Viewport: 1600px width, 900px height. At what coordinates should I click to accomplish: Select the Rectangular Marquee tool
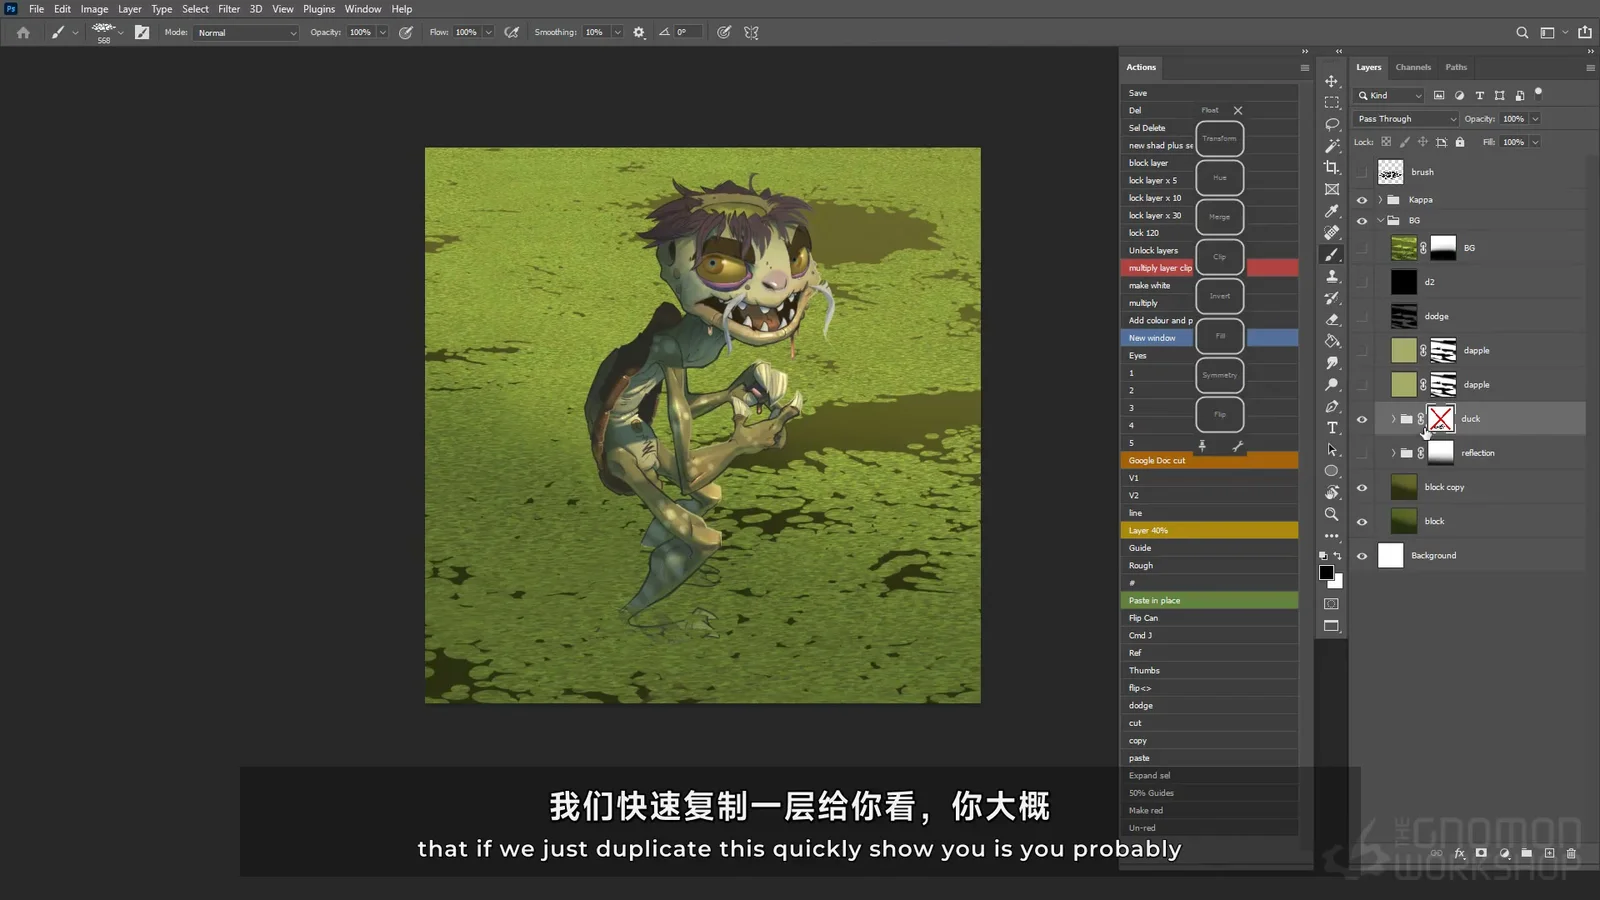coord(1331,103)
